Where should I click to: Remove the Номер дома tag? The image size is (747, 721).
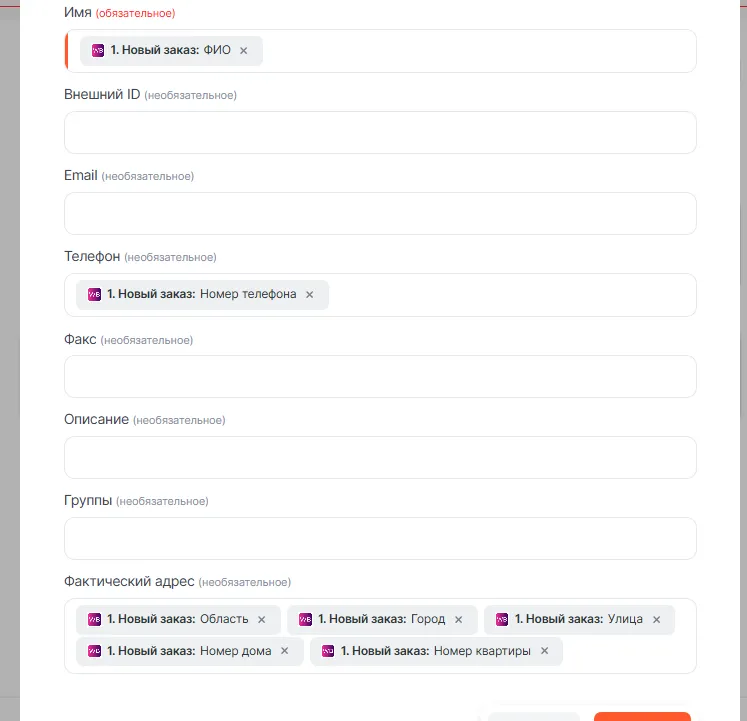pos(285,651)
